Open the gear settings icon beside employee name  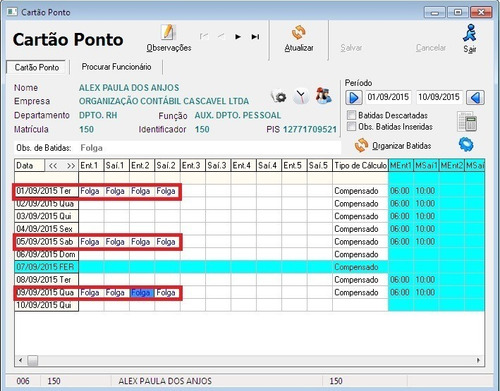pyautogui.click(x=279, y=97)
